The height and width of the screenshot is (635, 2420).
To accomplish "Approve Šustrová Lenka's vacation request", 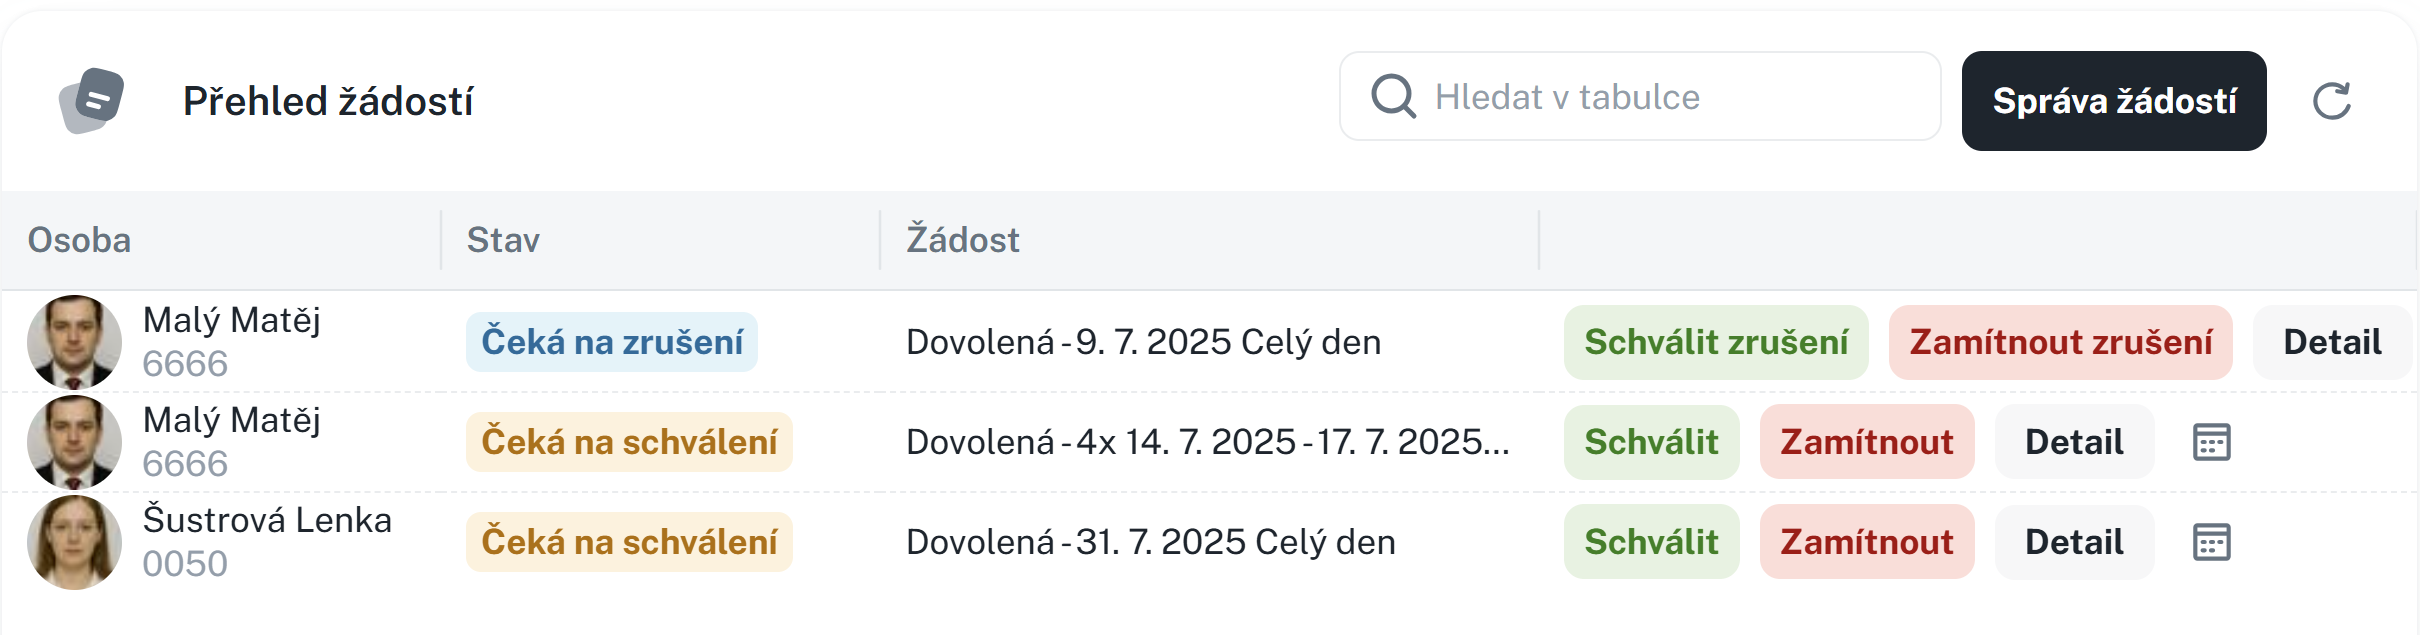I will [1651, 542].
